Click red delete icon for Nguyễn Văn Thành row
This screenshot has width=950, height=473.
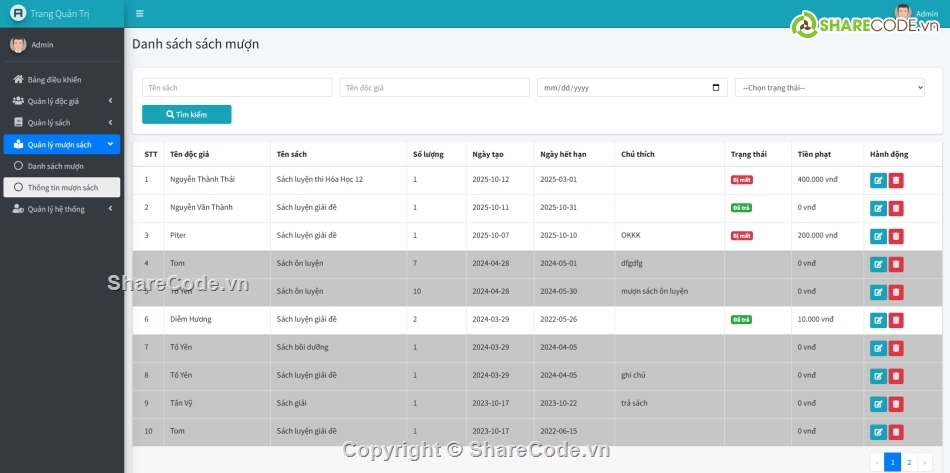(x=896, y=209)
